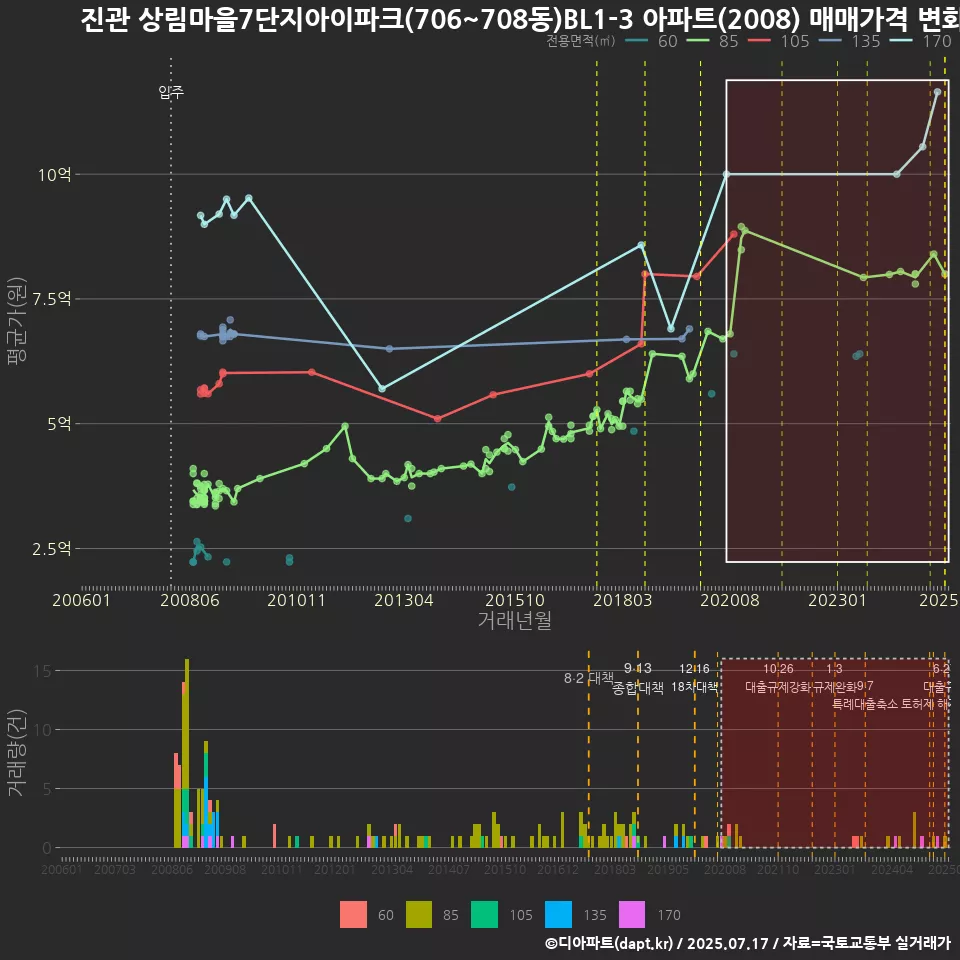Click the '규제완화' annotation label
The width and height of the screenshot is (960, 960).
[x=834, y=687]
